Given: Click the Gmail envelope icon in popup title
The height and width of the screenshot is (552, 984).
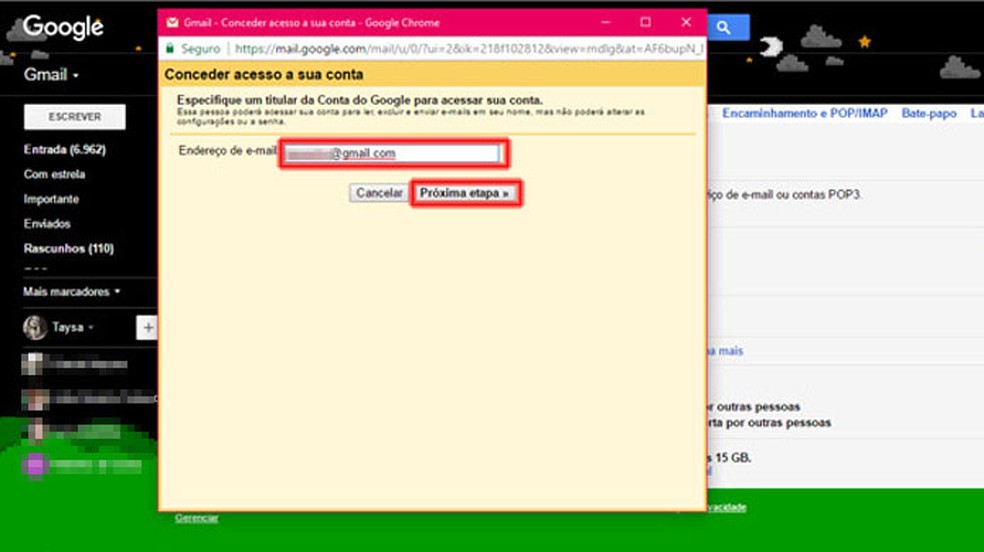Looking at the screenshot, I should click(x=171, y=23).
